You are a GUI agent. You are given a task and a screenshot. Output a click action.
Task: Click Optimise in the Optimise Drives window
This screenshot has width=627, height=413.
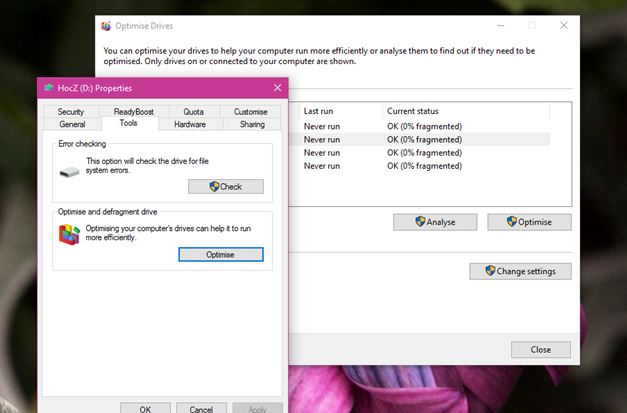tap(529, 222)
